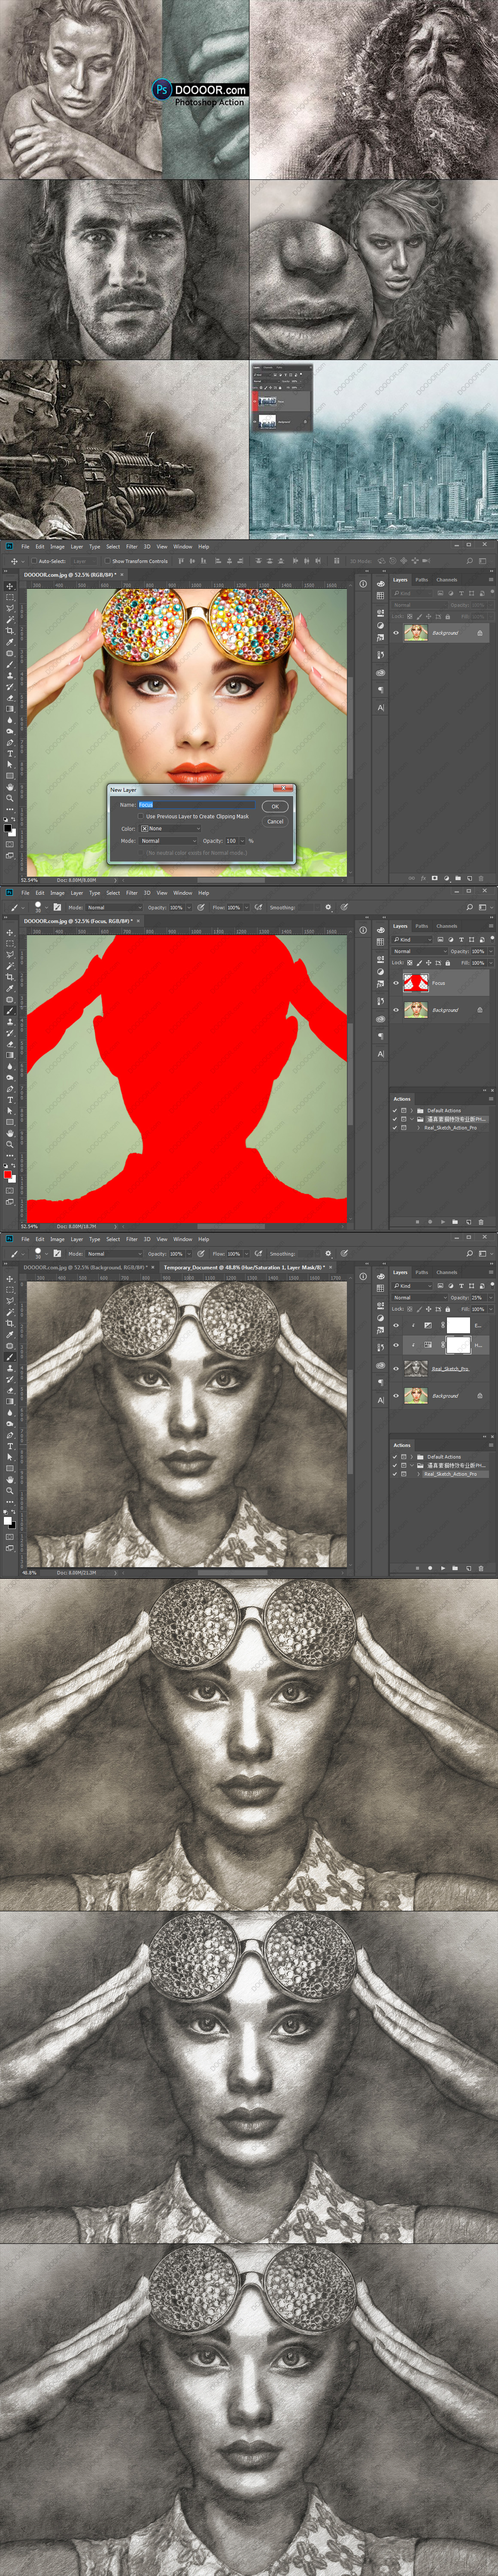Viewport: 498px width, 2576px height.
Task: Open the Window menu in the sketch-result Photoshop window
Action: click(182, 1238)
